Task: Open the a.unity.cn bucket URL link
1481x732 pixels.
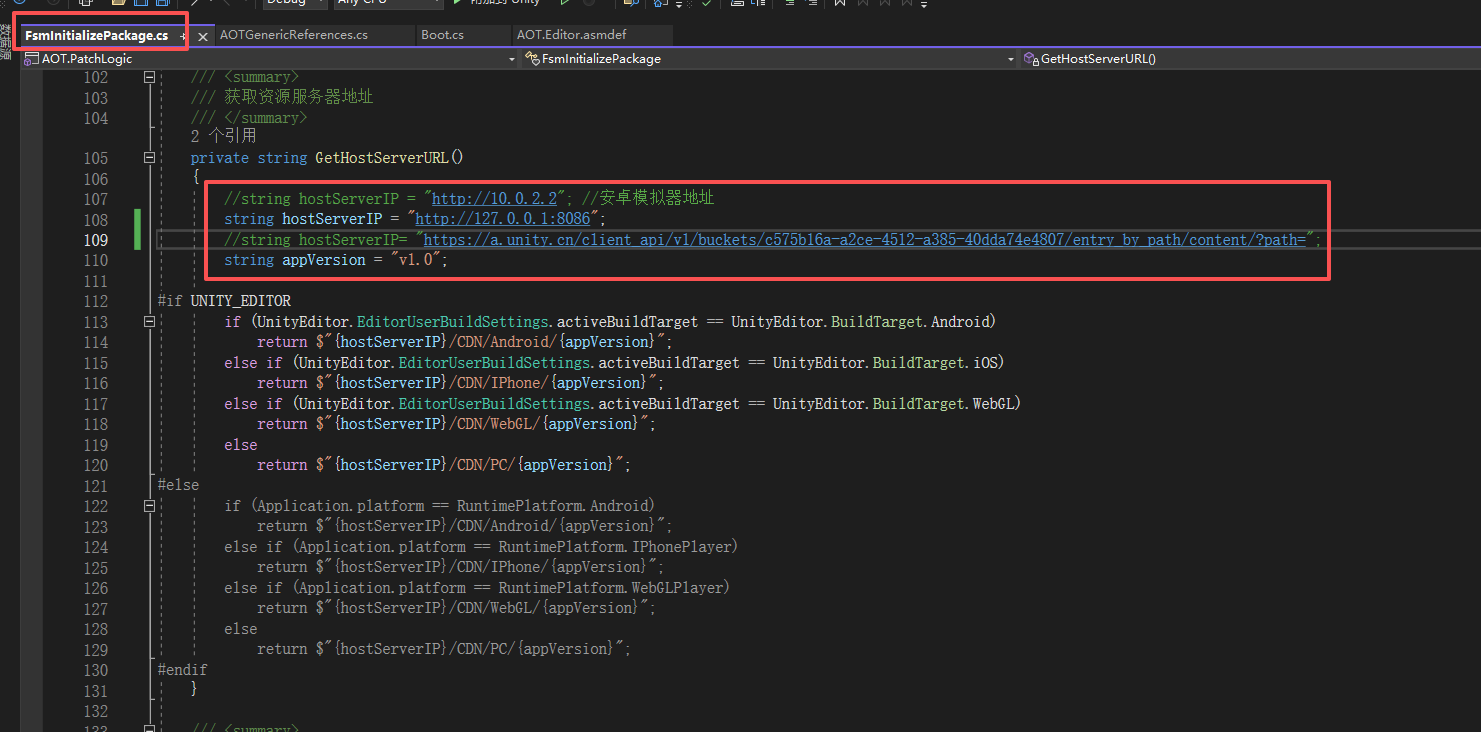Action: (866, 240)
